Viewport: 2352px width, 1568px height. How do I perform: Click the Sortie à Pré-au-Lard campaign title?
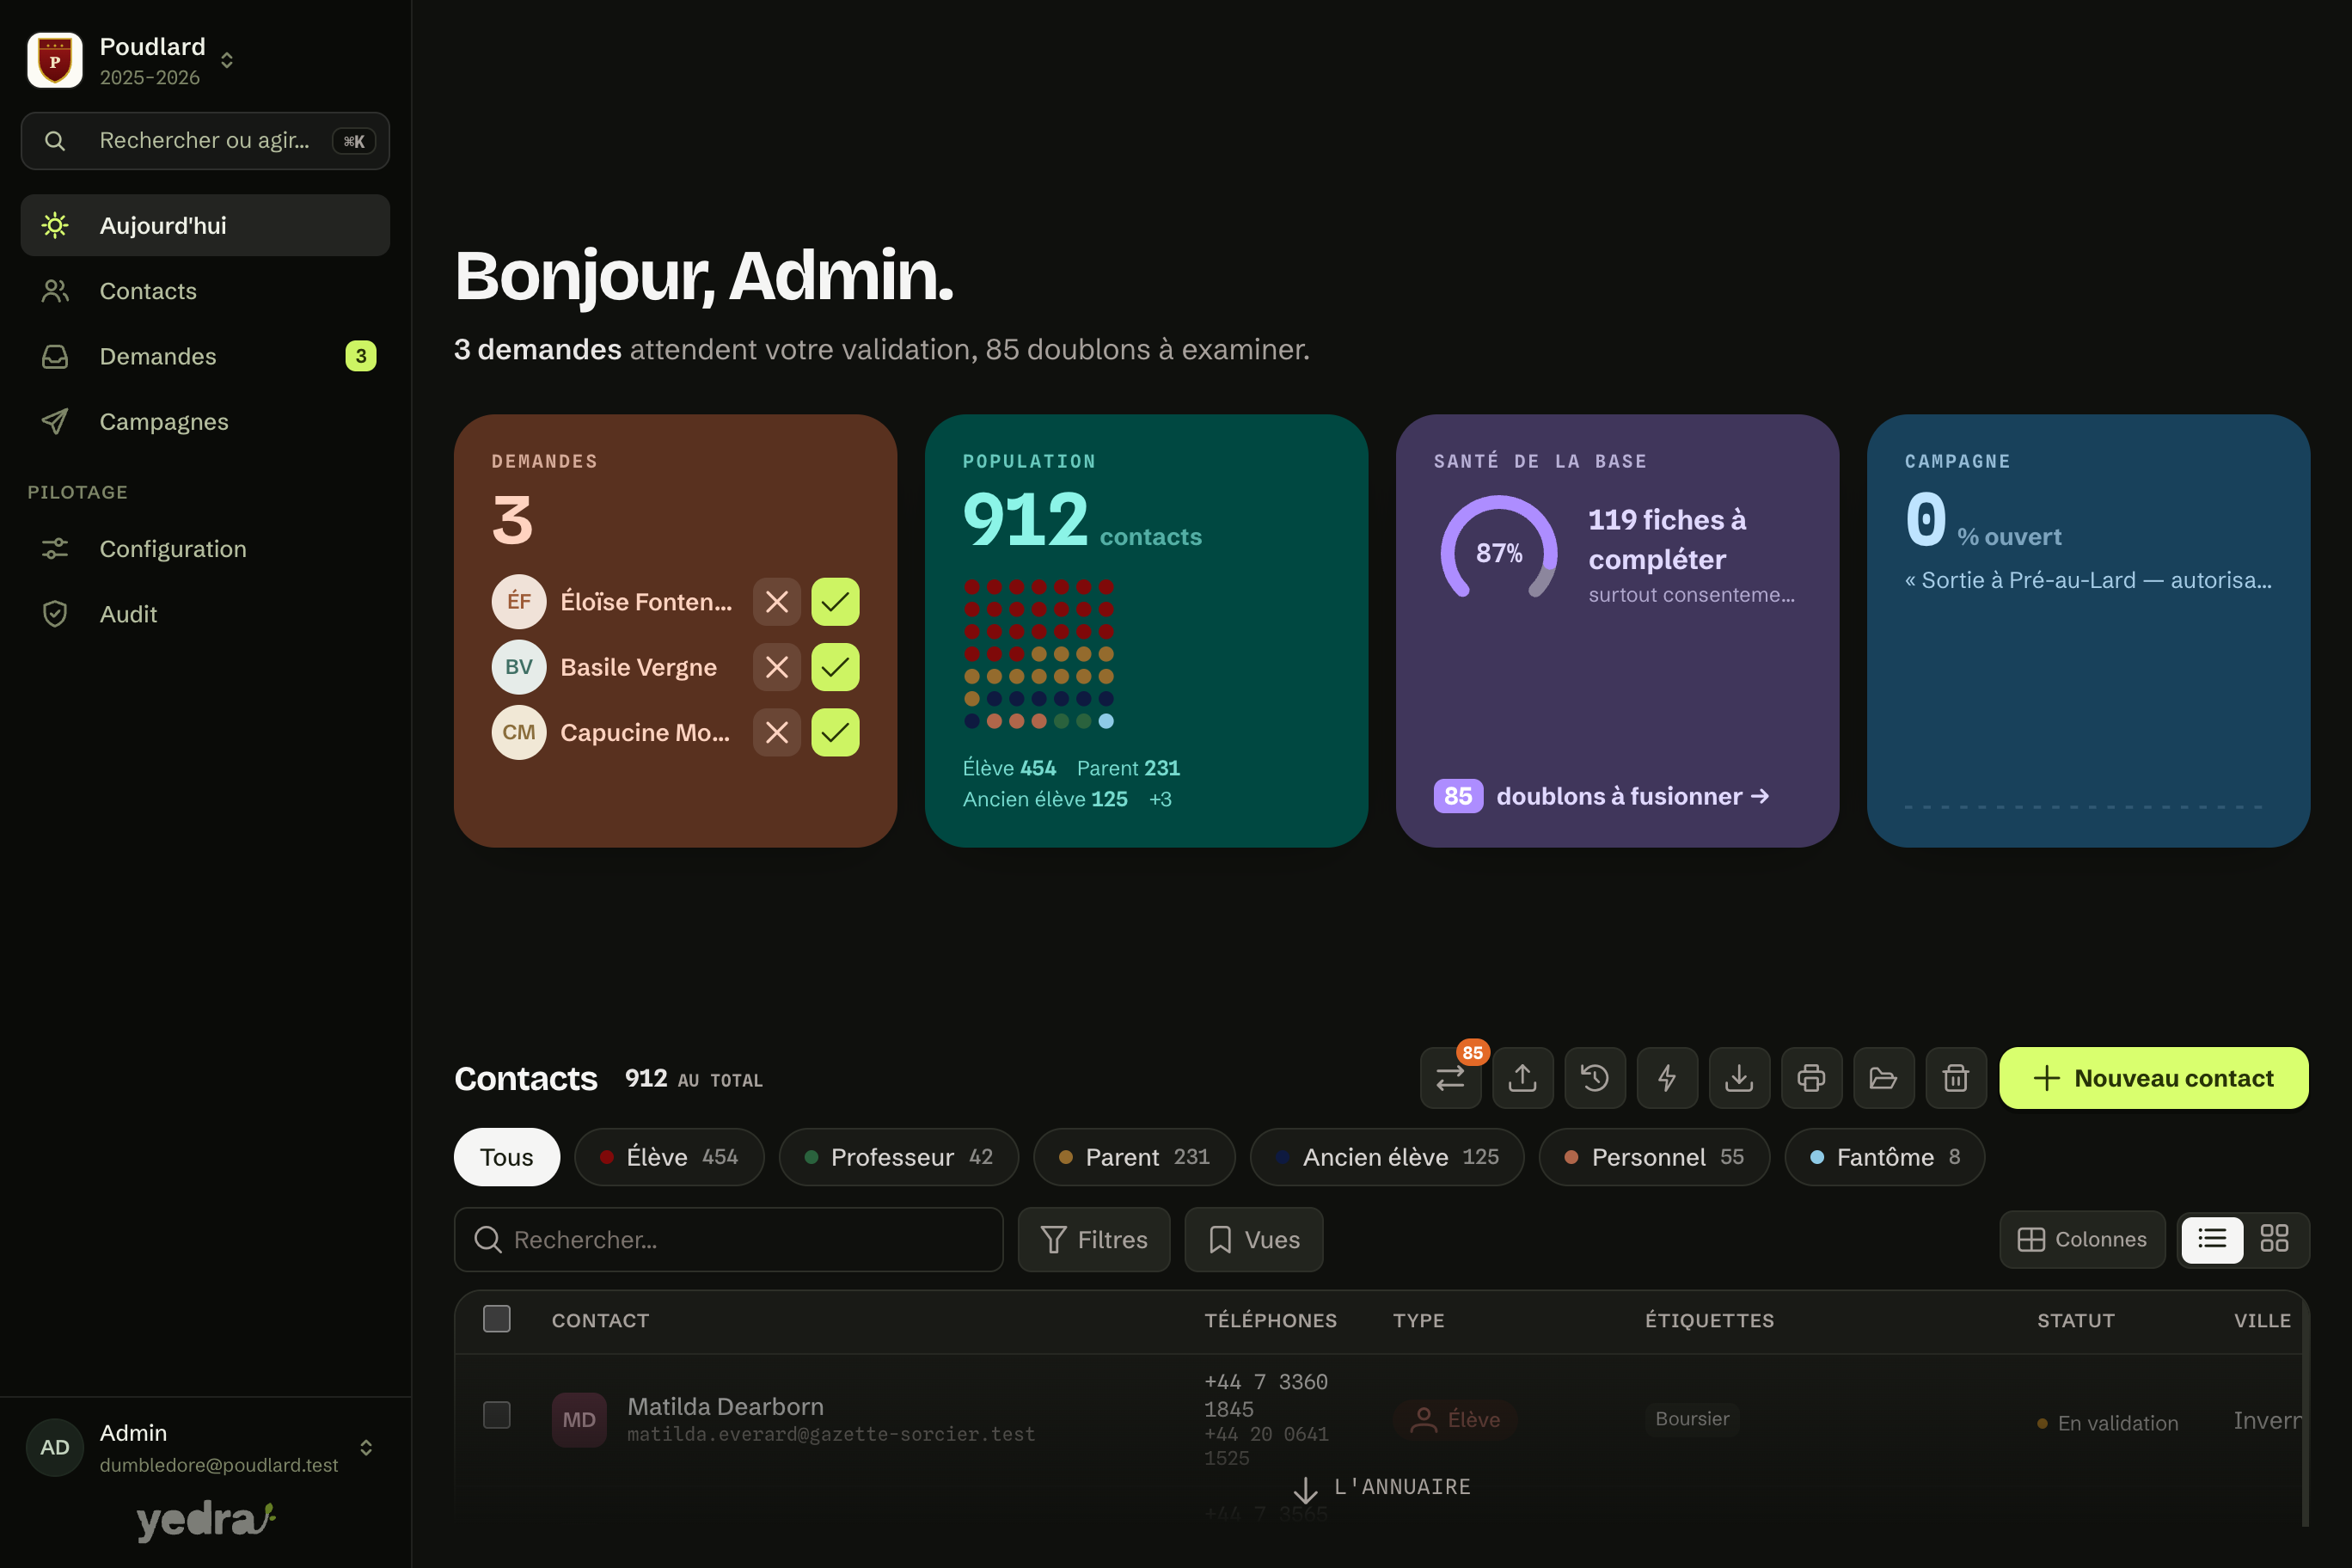pyautogui.click(x=2088, y=580)
